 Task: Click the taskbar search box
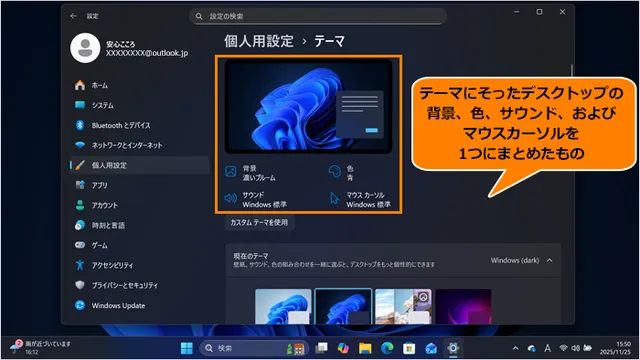pyautogui.click(x=254, y=348)
